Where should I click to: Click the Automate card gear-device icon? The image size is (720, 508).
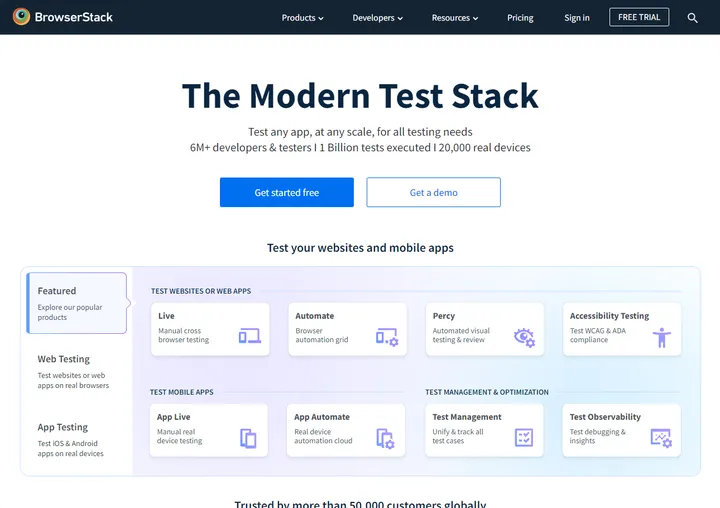tap(387, 337)
